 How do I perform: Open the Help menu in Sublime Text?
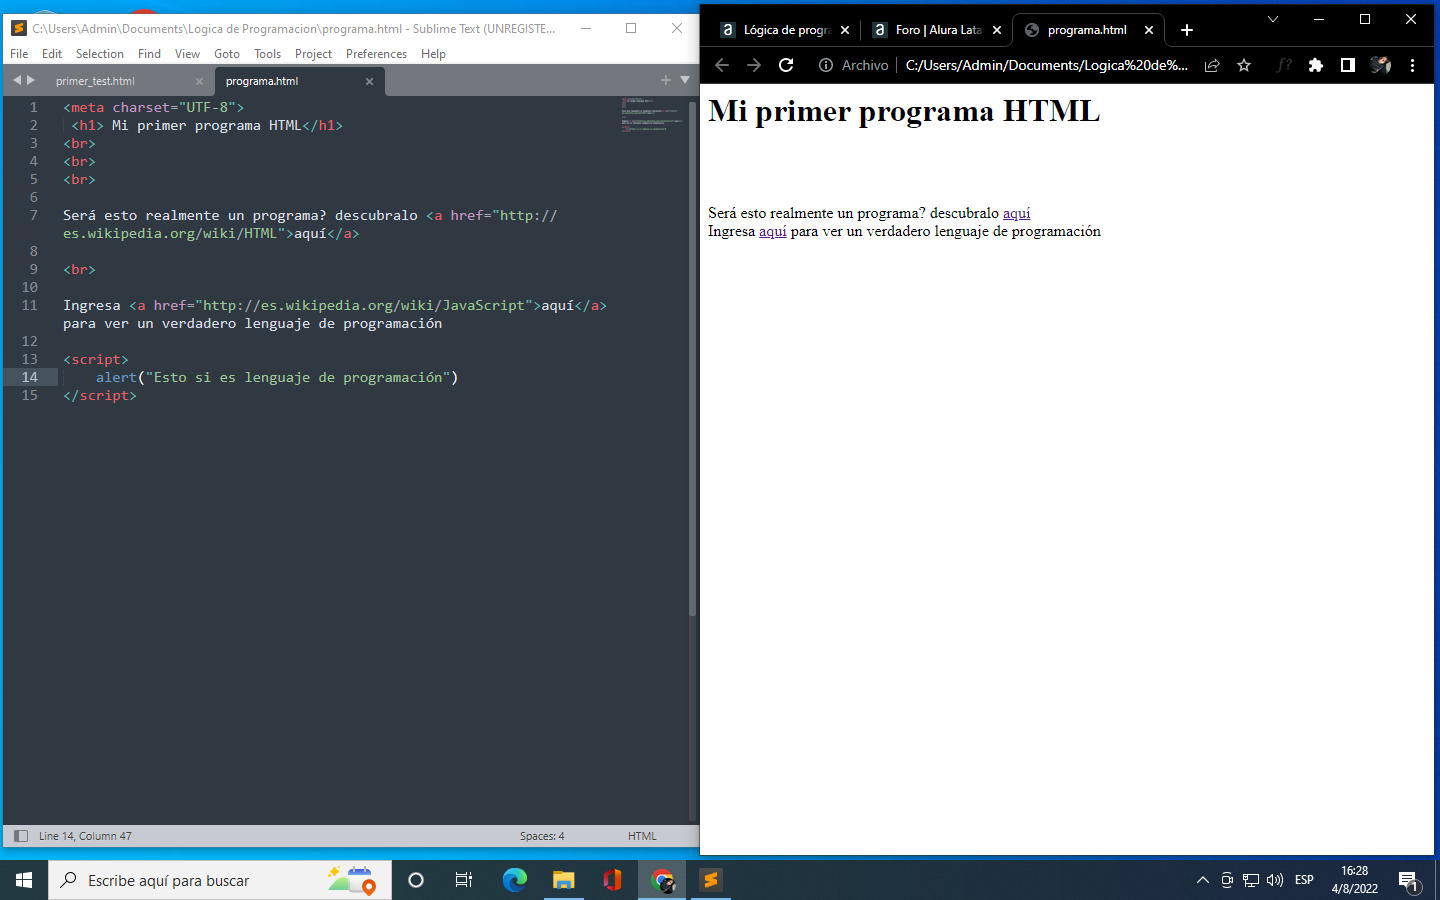433,54
